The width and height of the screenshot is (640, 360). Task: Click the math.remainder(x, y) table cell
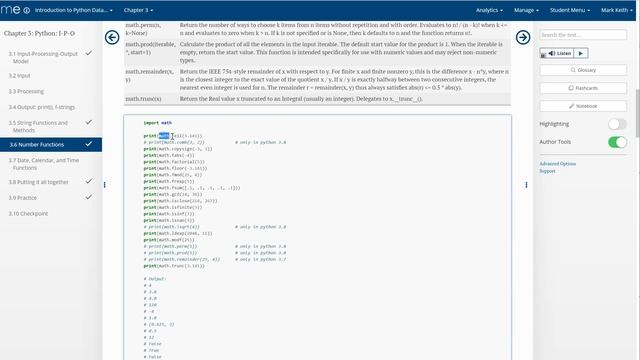(149, 76)
